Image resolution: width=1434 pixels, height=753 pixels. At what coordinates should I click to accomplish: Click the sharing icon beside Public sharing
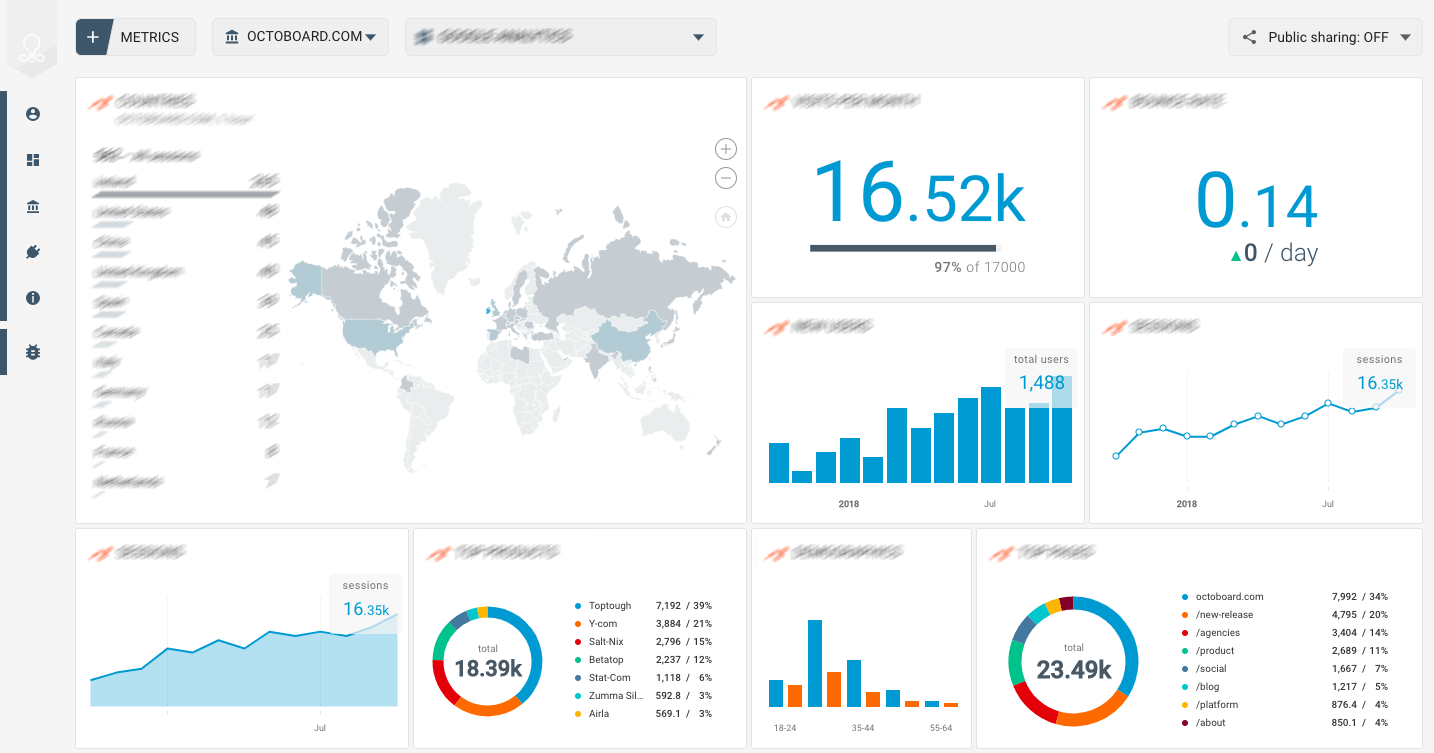1249,36
